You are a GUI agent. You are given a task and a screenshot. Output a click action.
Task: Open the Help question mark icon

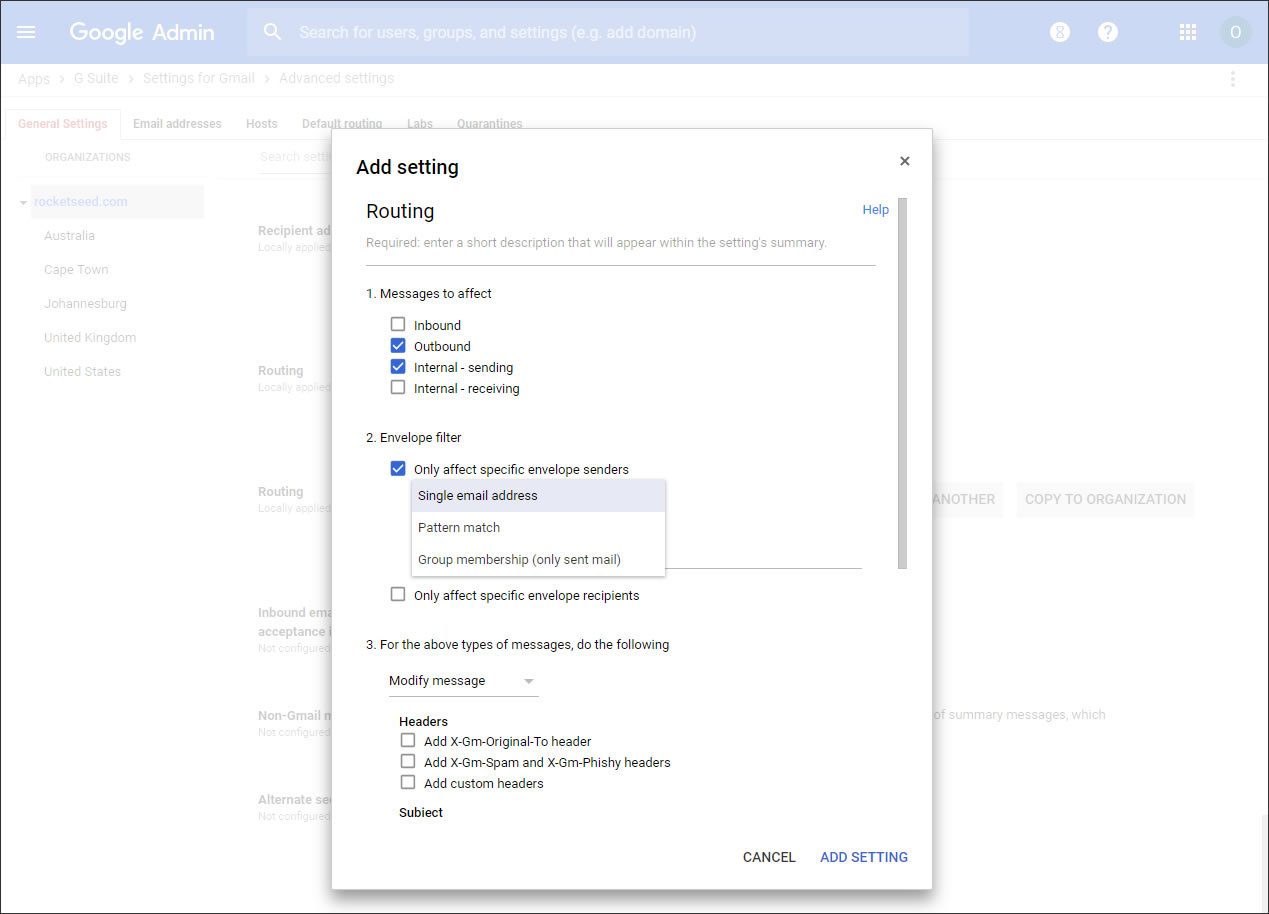pyautogui.click(x=1107, y=32)
